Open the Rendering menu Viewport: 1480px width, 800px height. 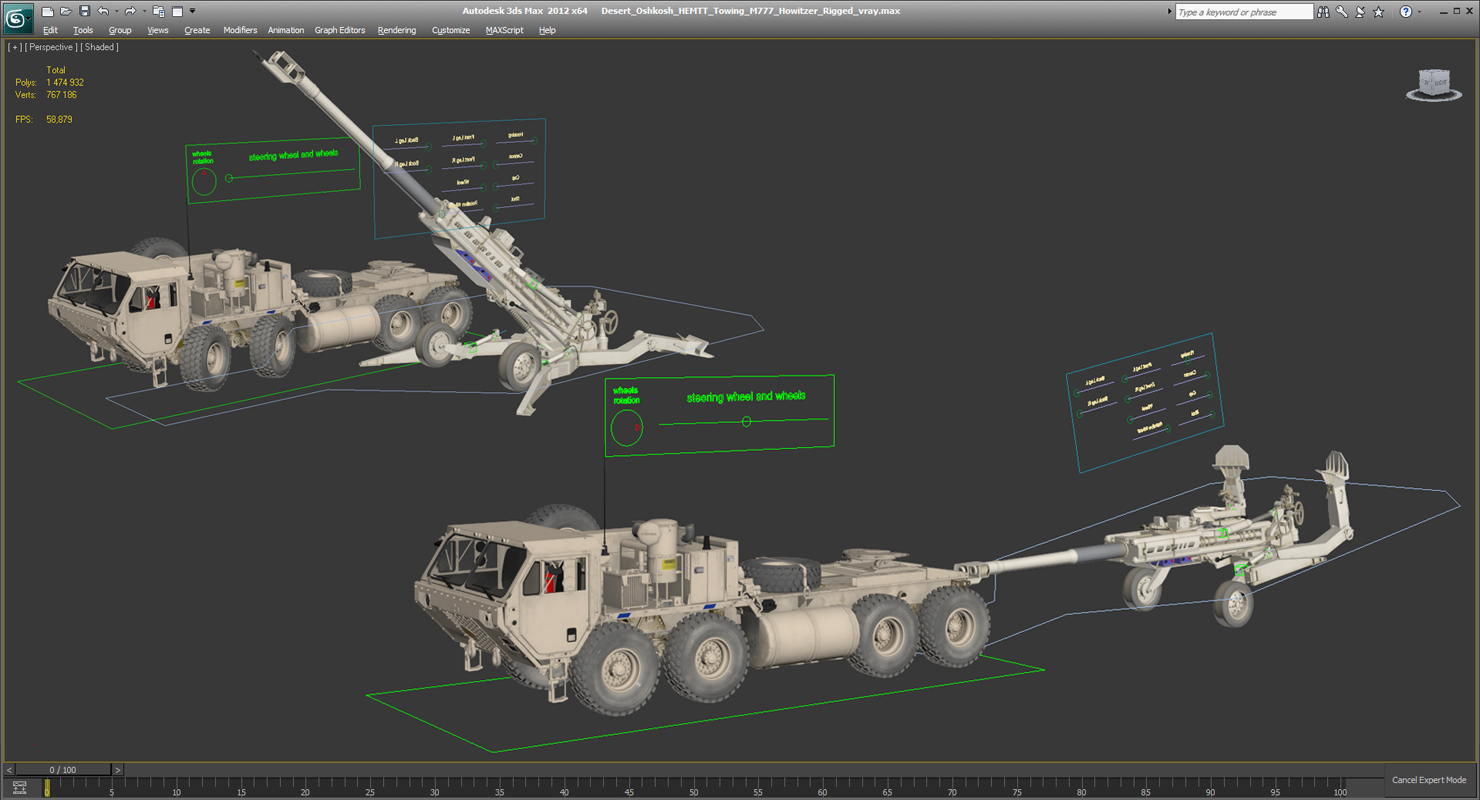(396, 30)
